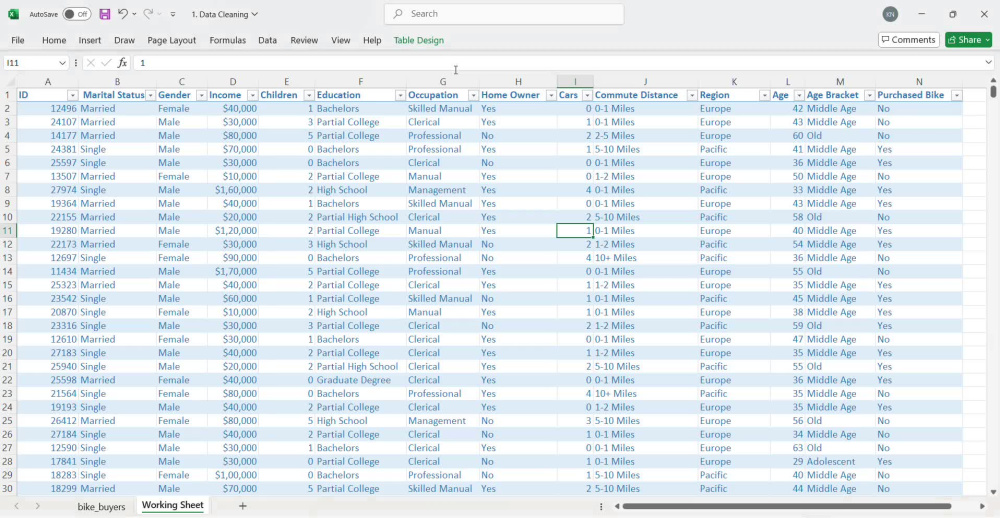Image resolution: width=1000 pixels, height=518 pixels.
Task: Open the Income column filter dropdown
Action: (253, 95)
